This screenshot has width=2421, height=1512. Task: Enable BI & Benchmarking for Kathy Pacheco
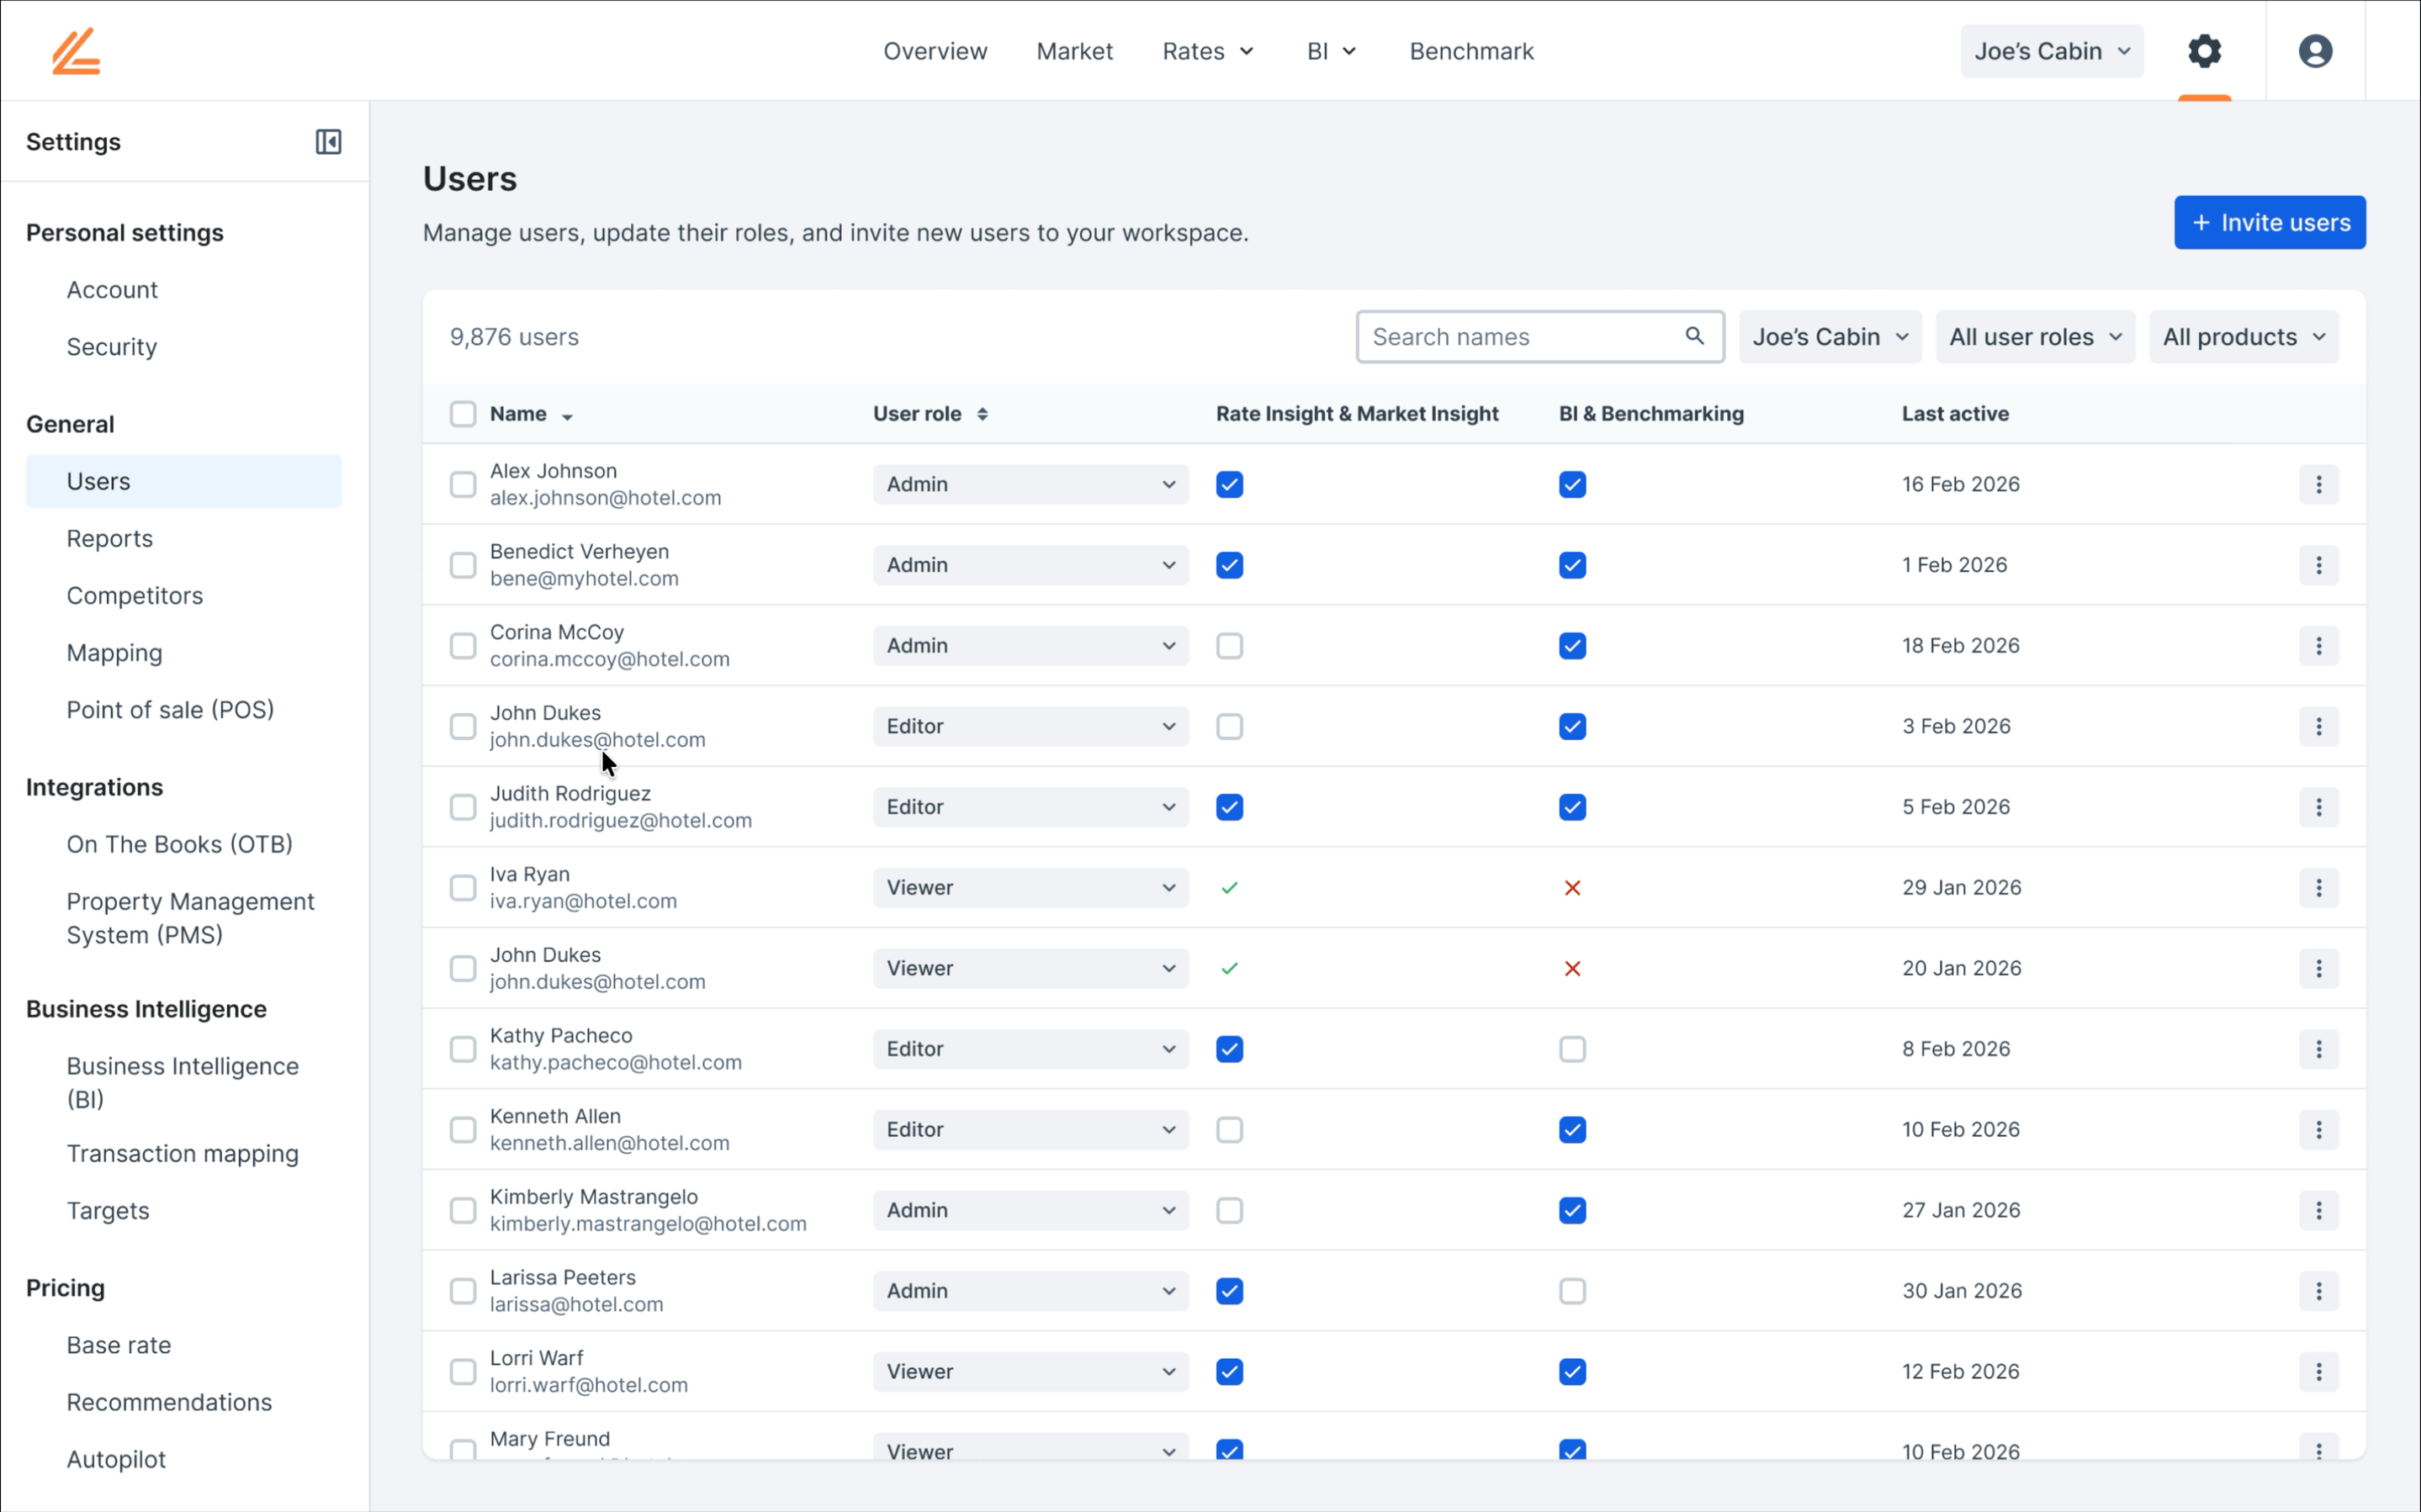(x=1572, y=1049)
